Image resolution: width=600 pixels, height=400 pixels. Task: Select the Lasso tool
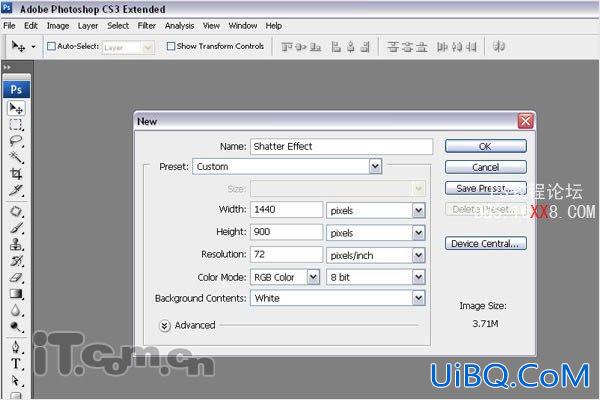[x=16, y=141]
